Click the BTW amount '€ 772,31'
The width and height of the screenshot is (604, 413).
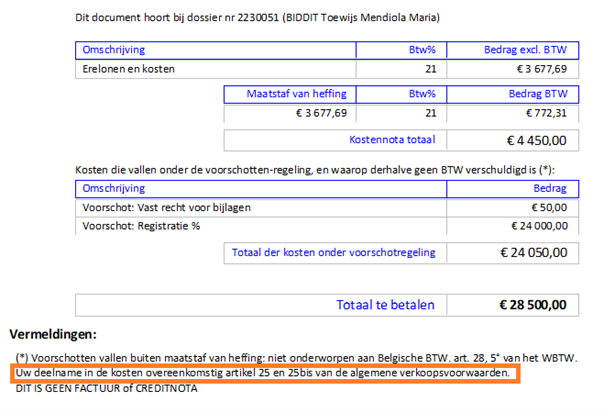pyautogui.click(x=546, y=113)
